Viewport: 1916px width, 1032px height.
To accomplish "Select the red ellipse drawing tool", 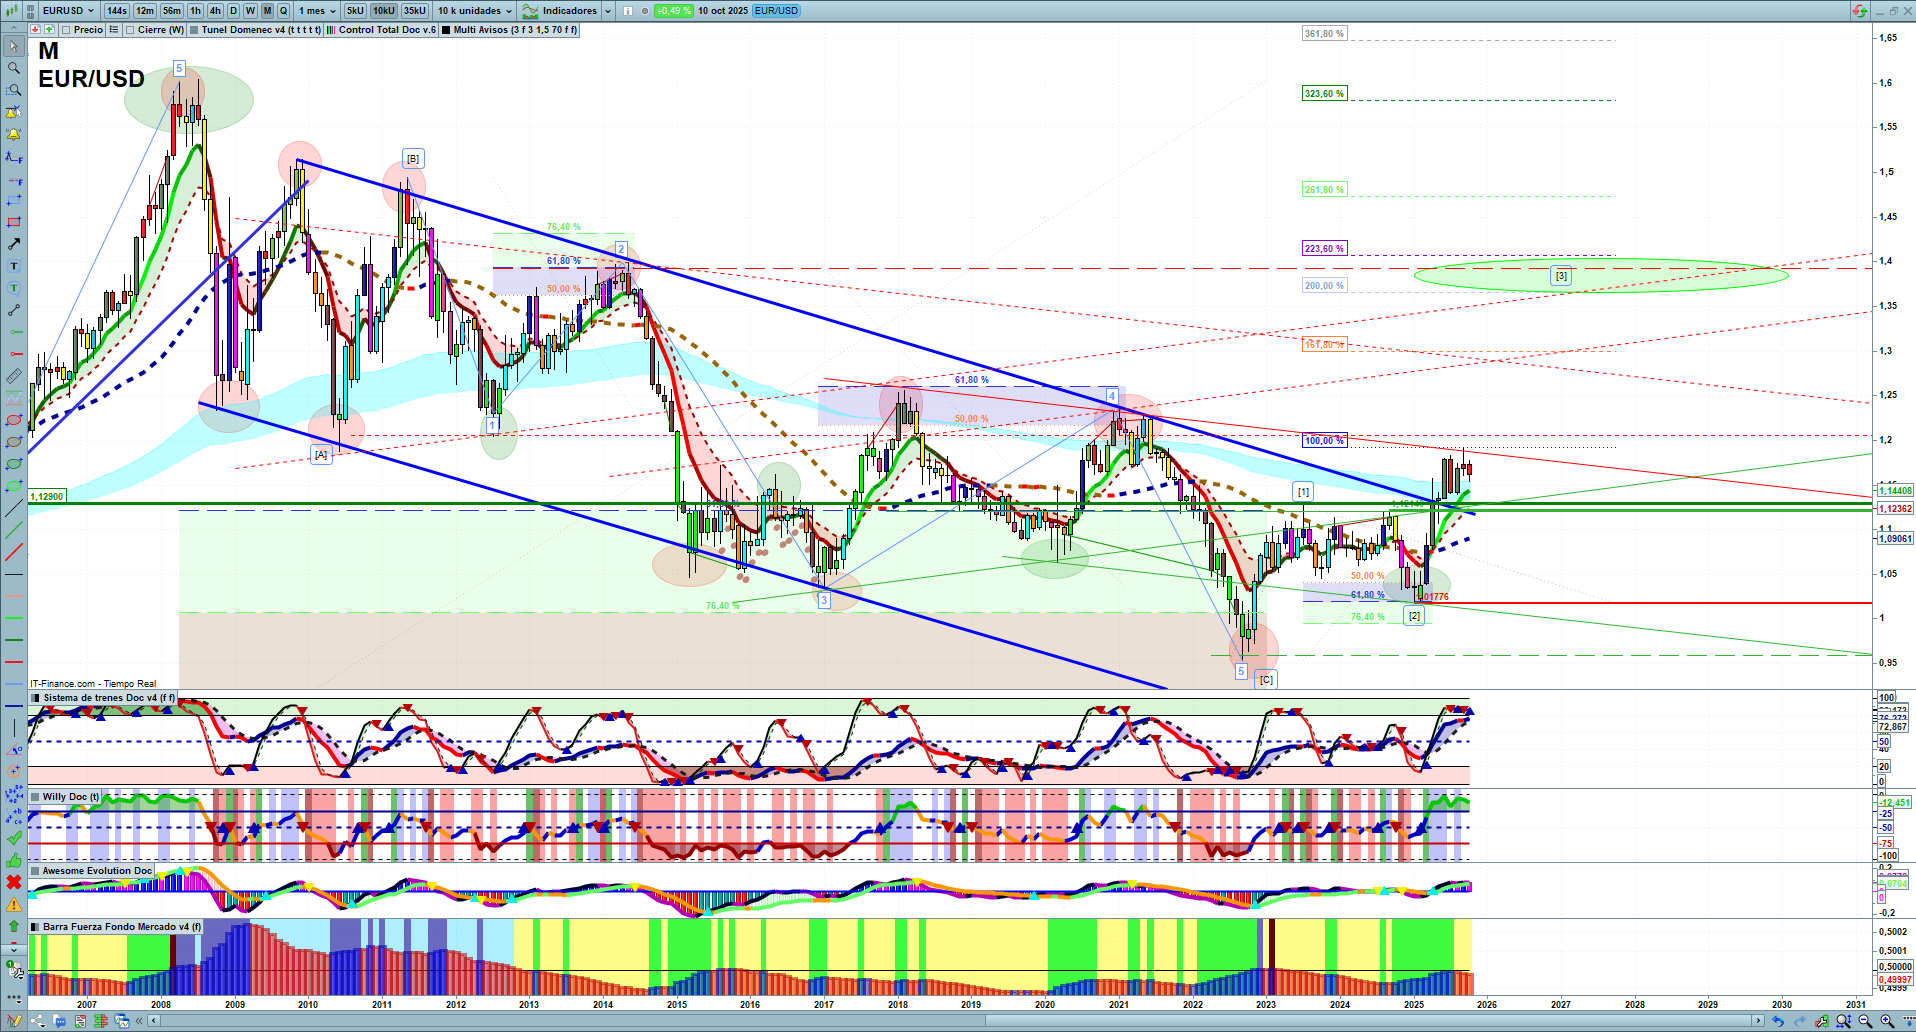I will click(13, 420).
